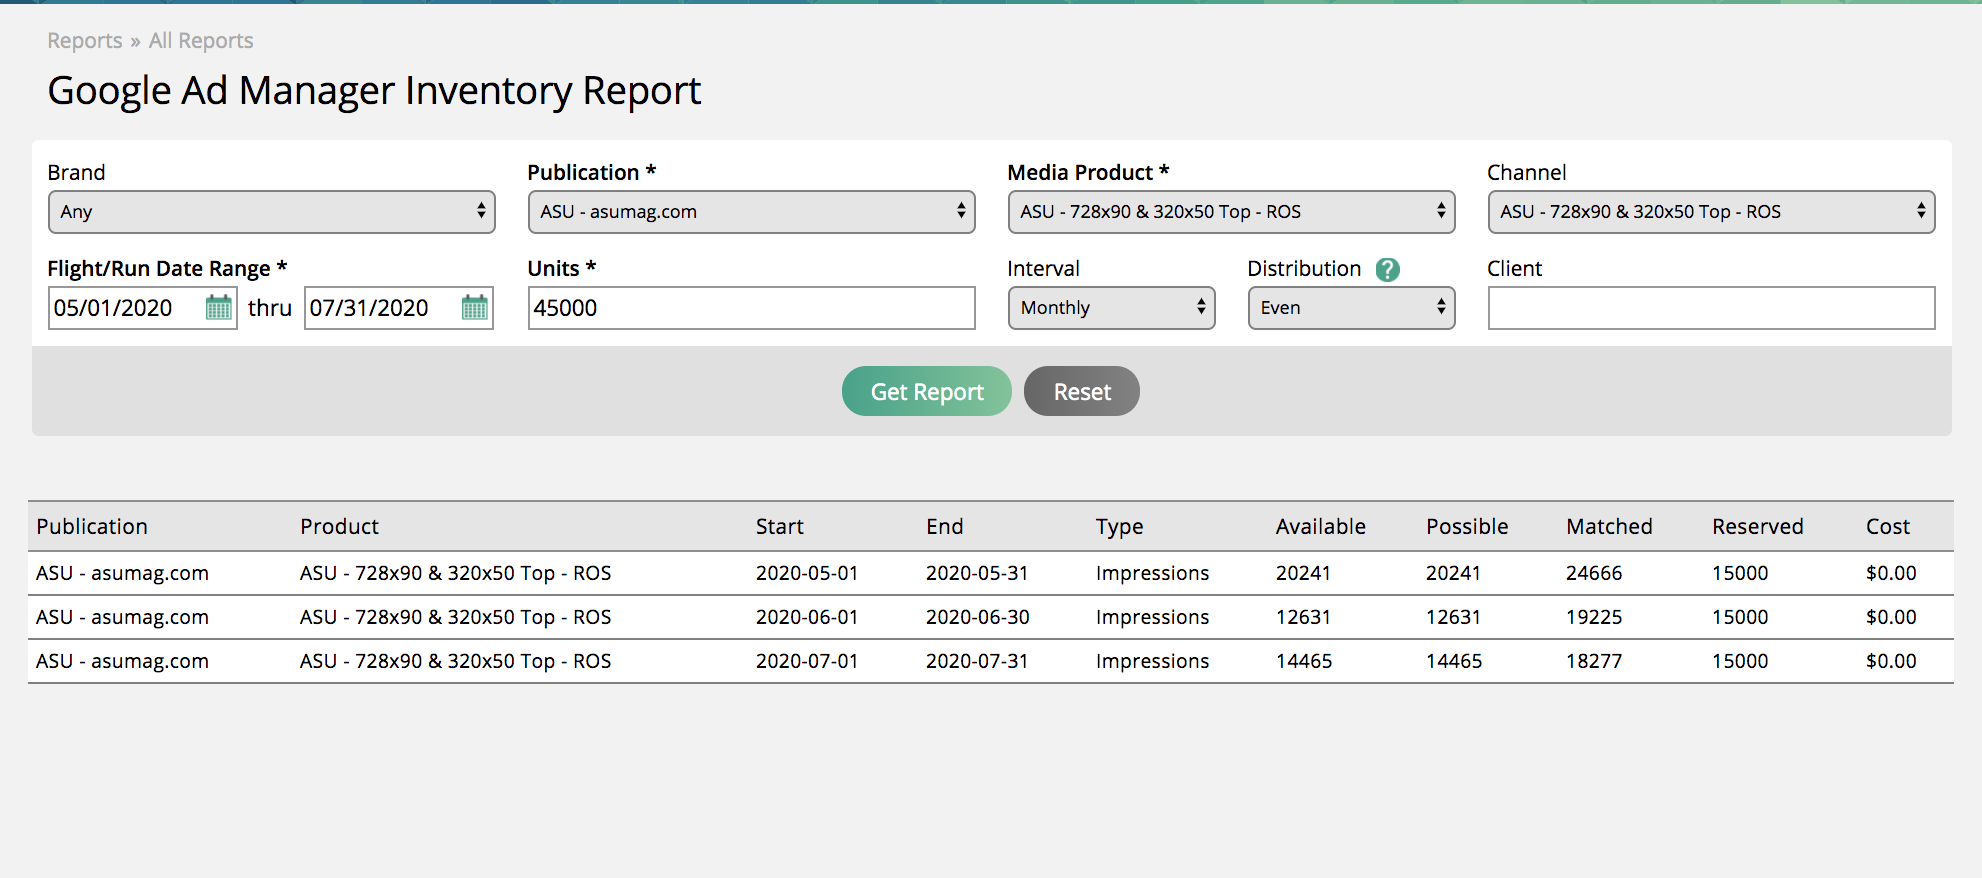The width and height of the screenshot is (1982, 878).
Task: Focus the Units field showing 45000
Action: [x=752, y=308]
